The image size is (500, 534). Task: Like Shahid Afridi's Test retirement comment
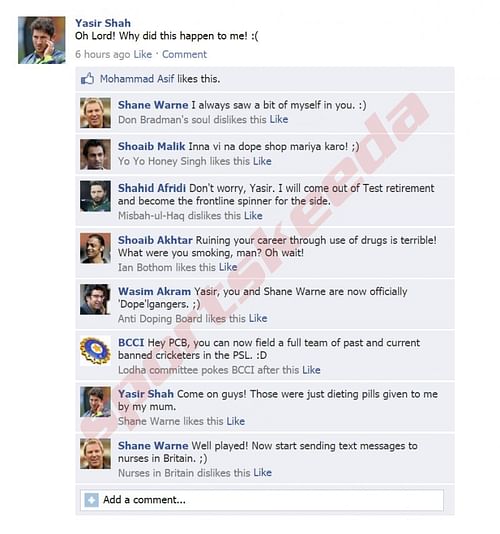[253, 215]
